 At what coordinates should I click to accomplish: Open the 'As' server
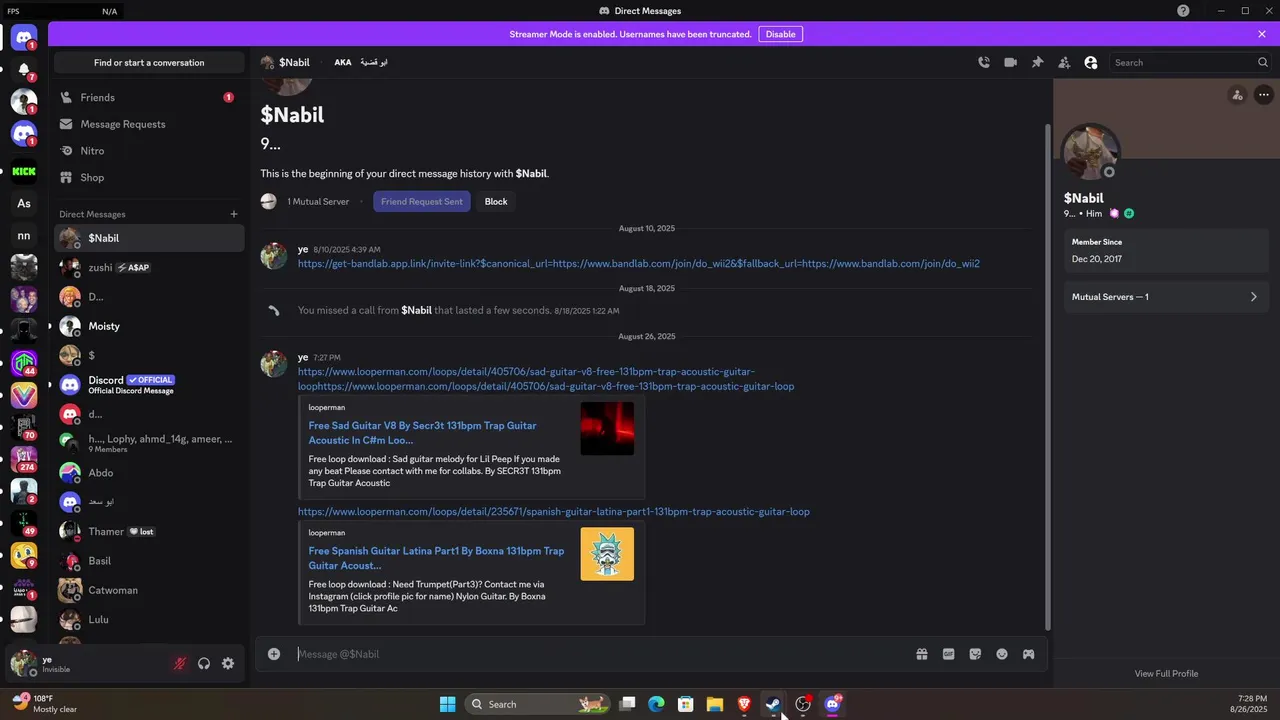(24, 203)
